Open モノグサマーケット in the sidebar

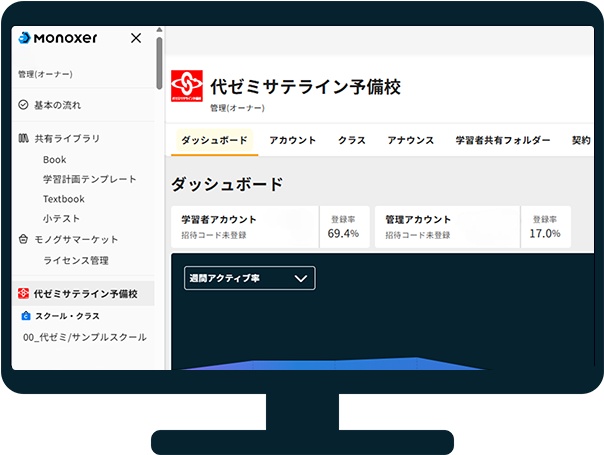pyautogui.click(x=76, y=240)
